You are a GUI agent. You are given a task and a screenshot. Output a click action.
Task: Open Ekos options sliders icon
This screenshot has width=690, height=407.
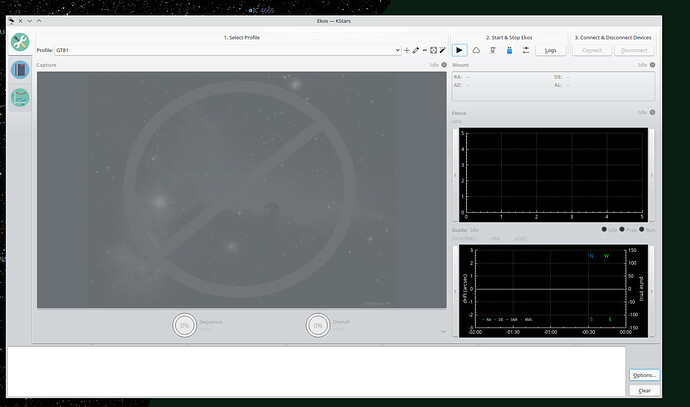(x=526, y=50)
